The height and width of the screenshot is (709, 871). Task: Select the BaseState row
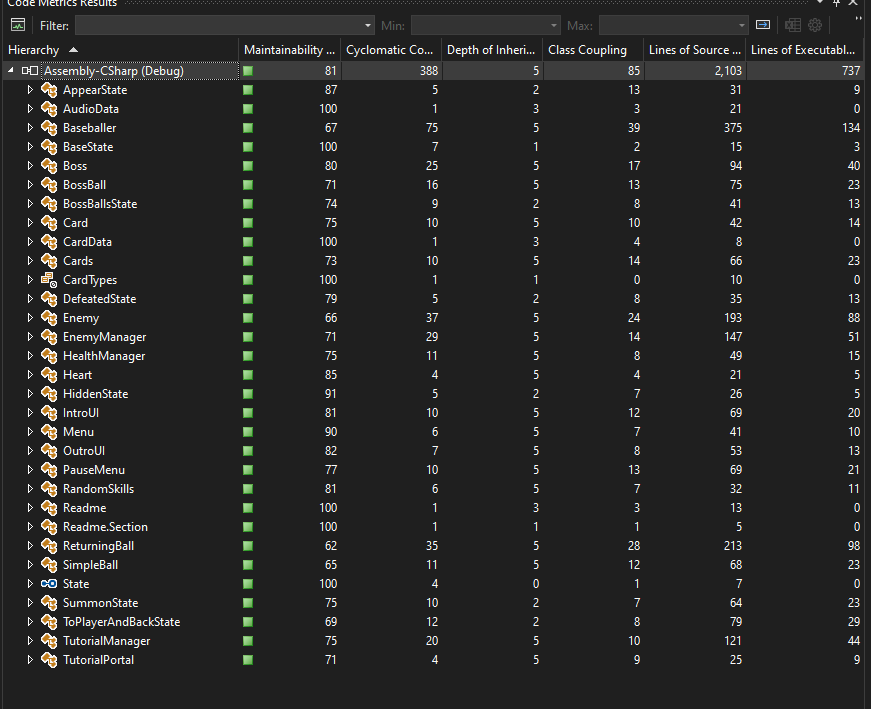pos(433,147)
